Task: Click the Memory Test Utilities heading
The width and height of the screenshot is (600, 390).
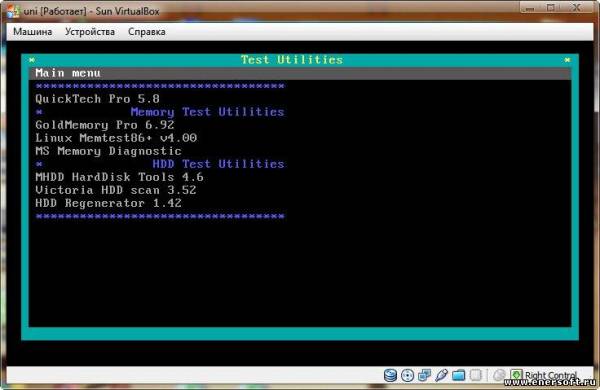Action: pos(207,112)
